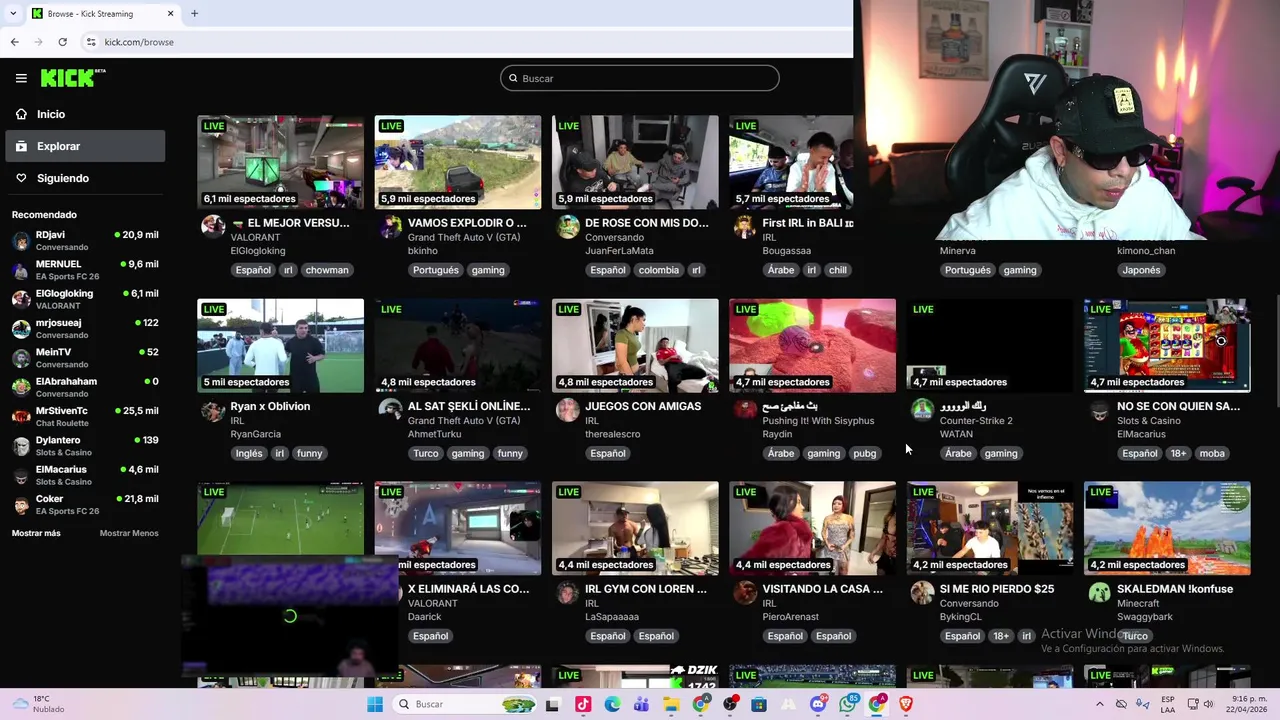Viewport: 1280px width, 720px height.
Task: Expand list with Mostrar más
Action: pos(36,533)
